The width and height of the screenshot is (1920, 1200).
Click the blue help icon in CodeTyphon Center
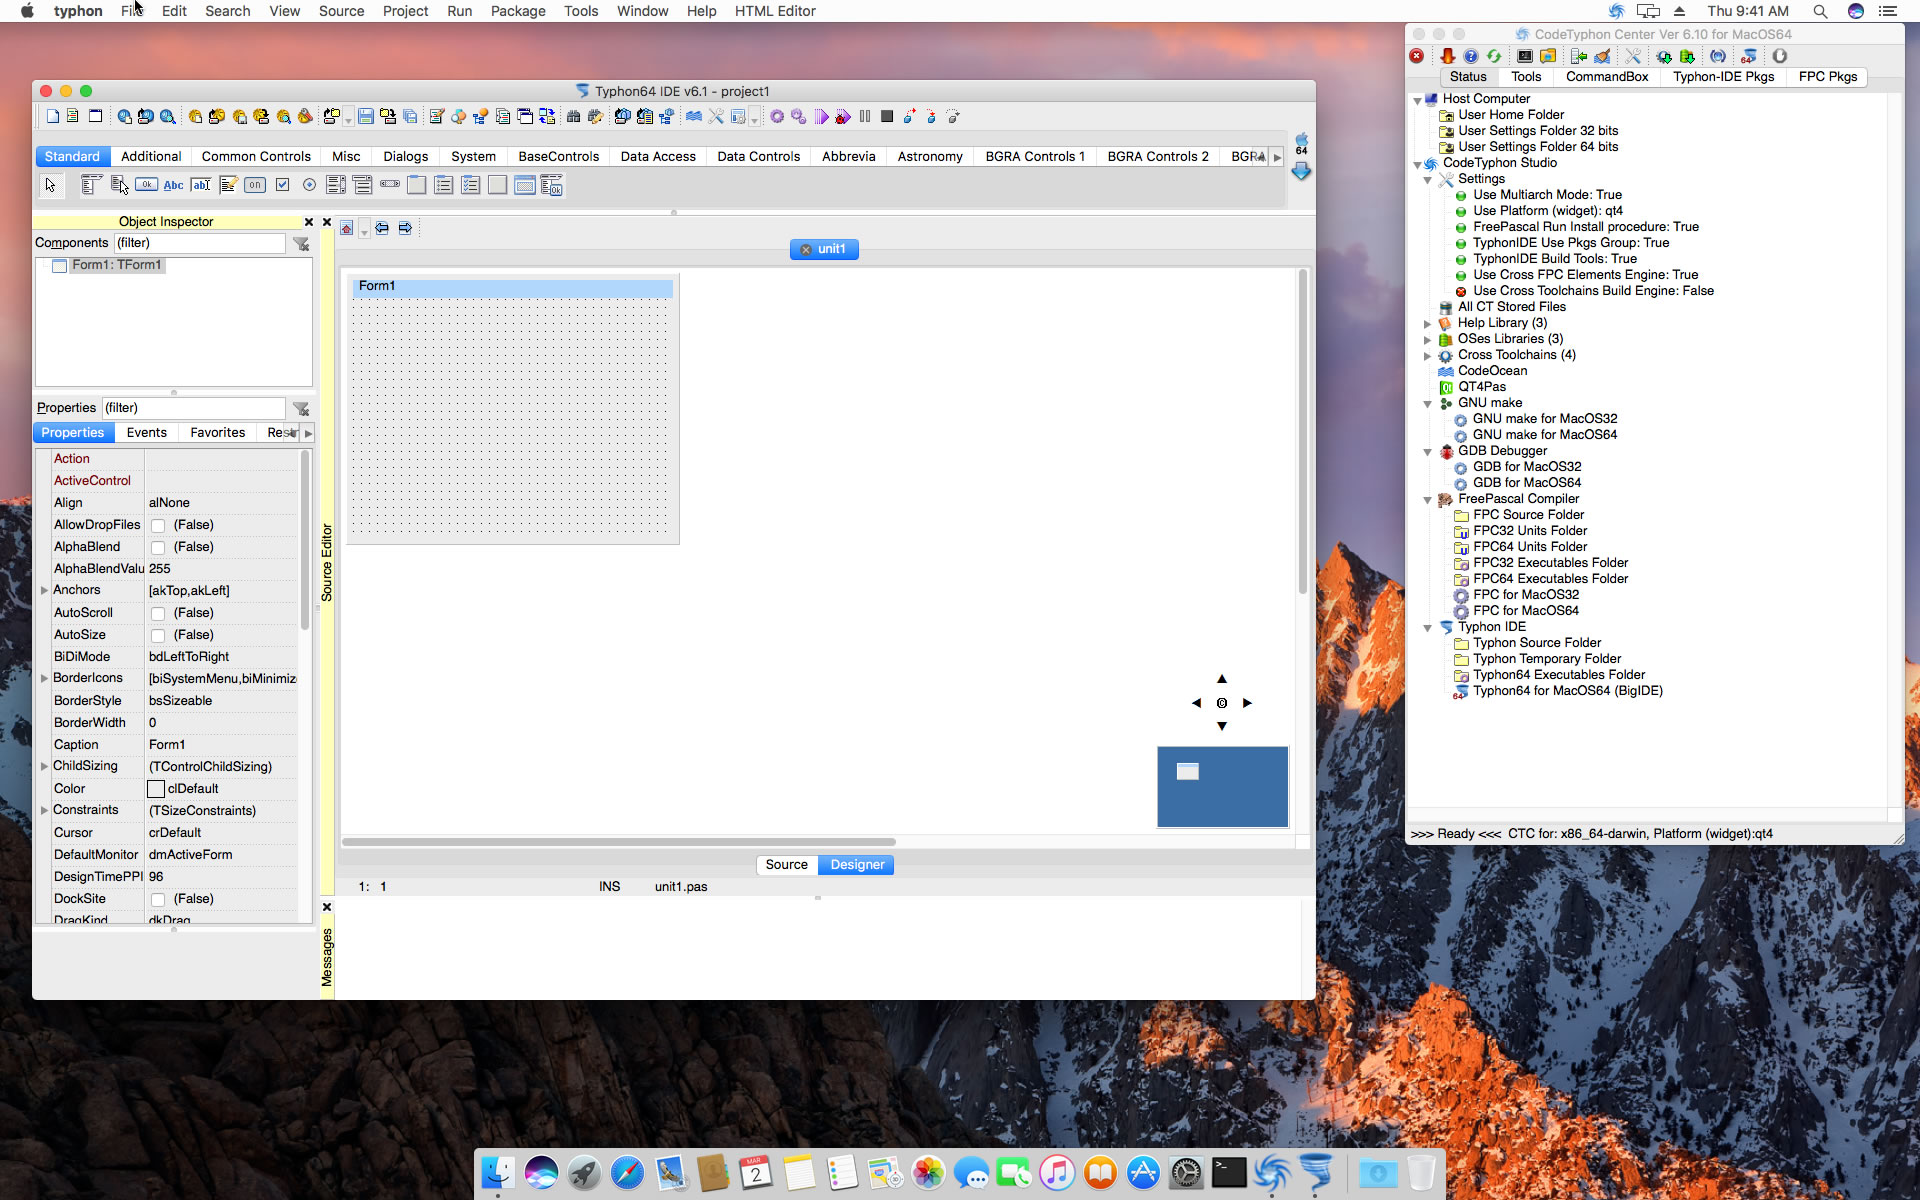(x=1471, y=56)
